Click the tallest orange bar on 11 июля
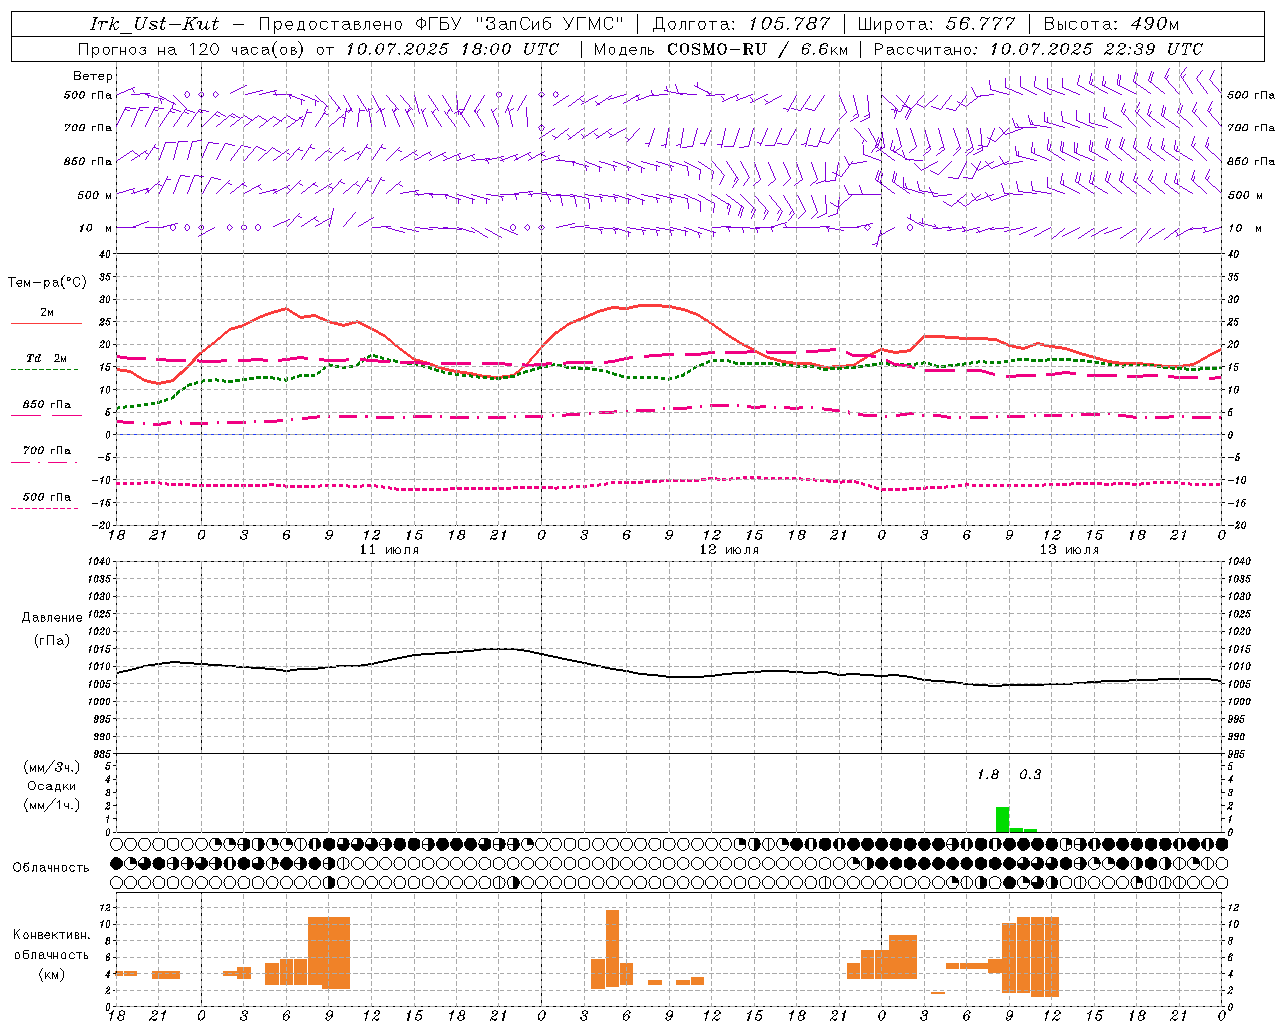1280x1024 pixels. pos(329,952)
